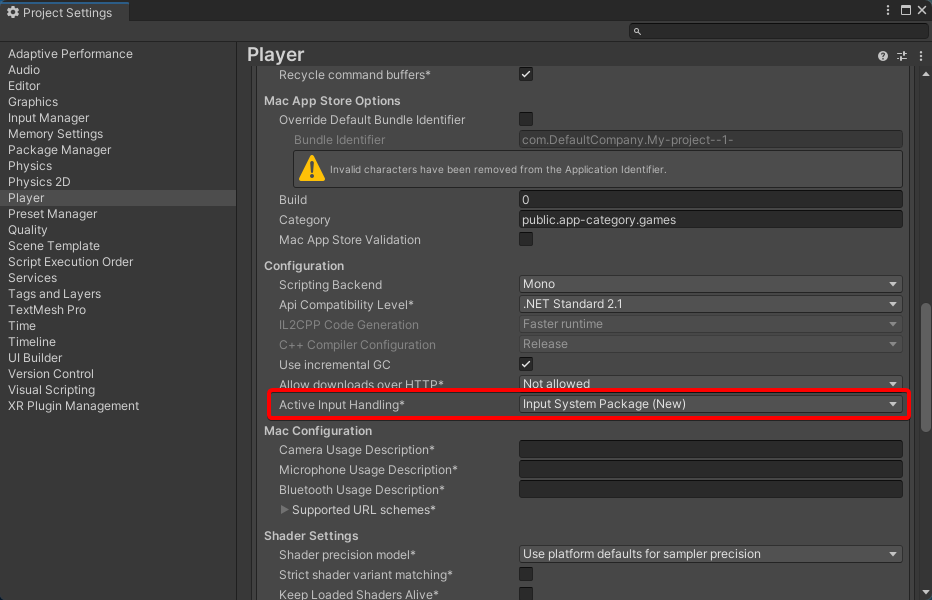The width and height of the screenshot is (932, 600).
Task: Click the Shader Settings heading
Action: pos(311,536)
